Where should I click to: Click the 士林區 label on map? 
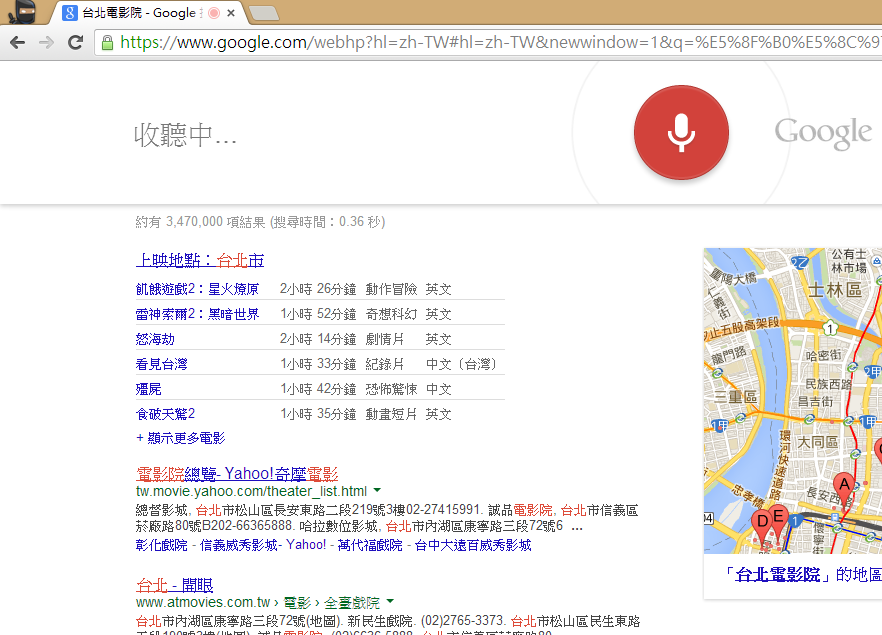835,290
